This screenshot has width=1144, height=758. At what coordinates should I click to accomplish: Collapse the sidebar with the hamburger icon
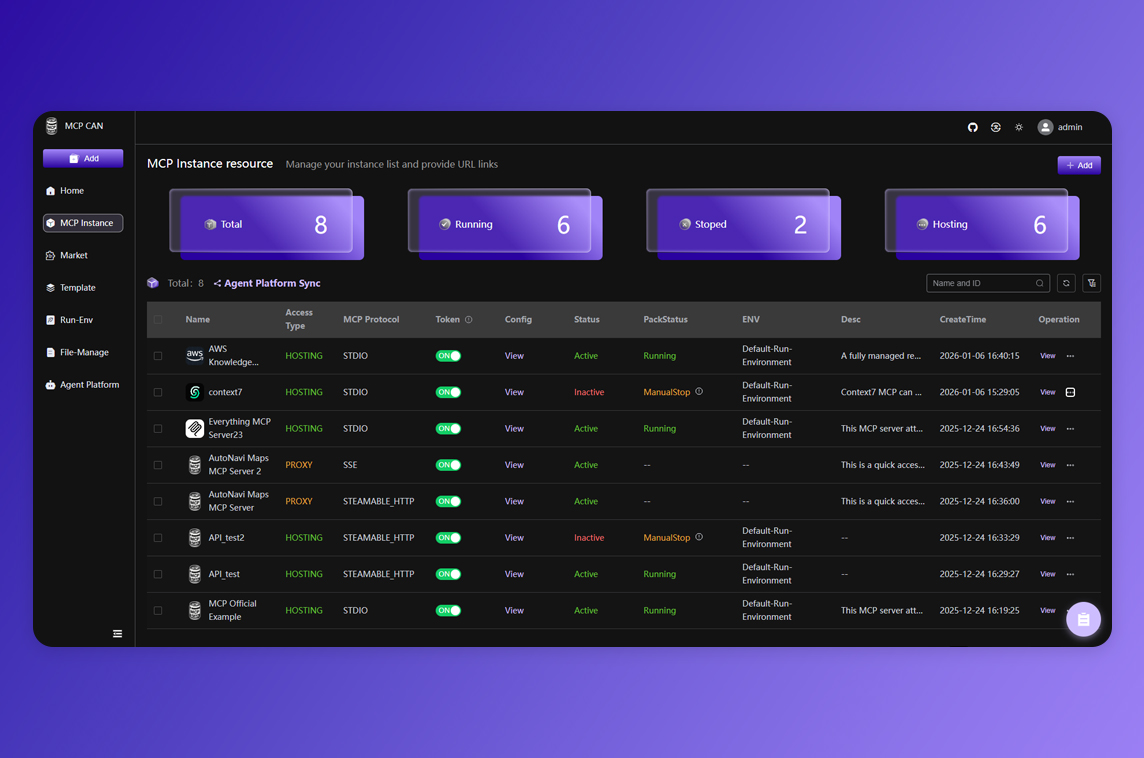(x=117, y=633)
